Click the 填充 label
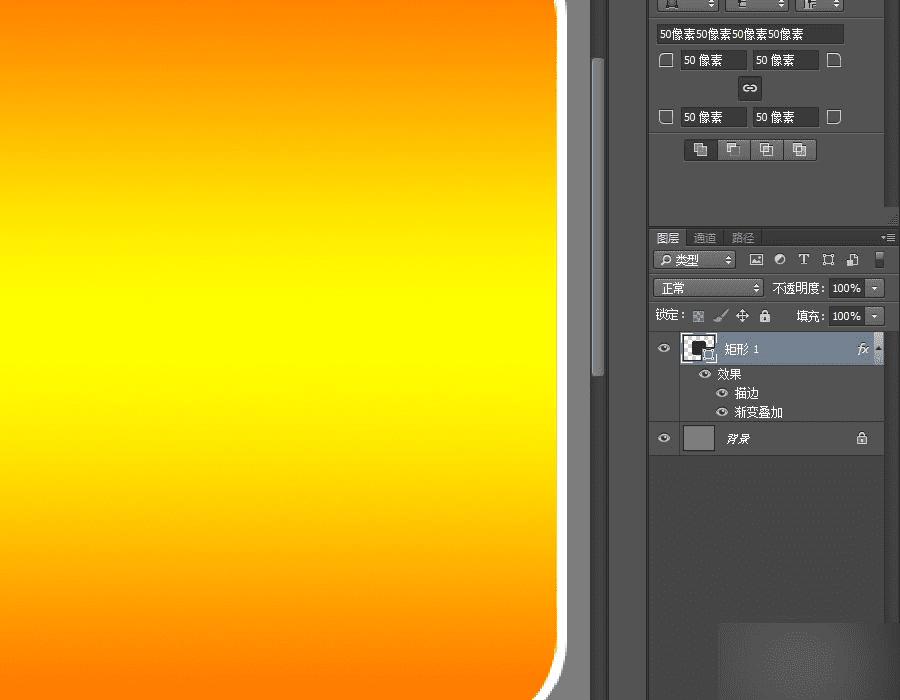Viewport: 900px width, 700px height. pyautogui.click(x=810, y=316)
